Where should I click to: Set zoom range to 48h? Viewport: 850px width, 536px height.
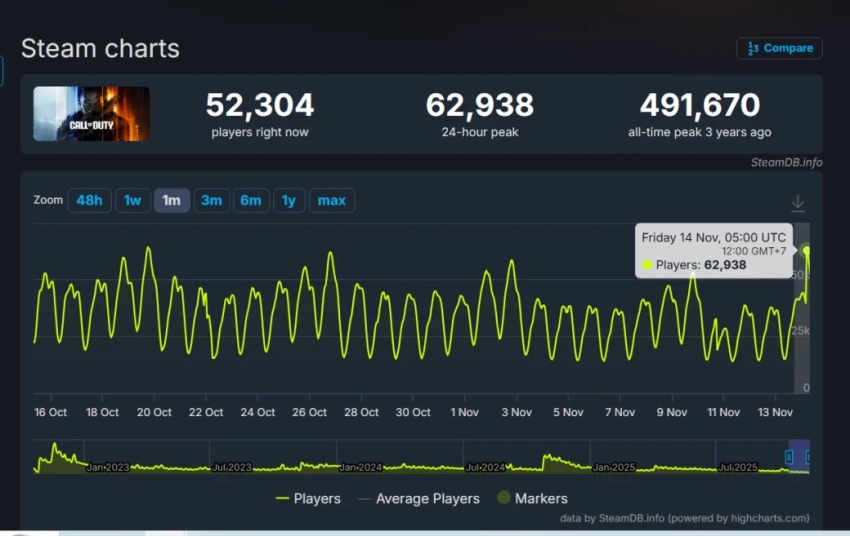[89, 201]
